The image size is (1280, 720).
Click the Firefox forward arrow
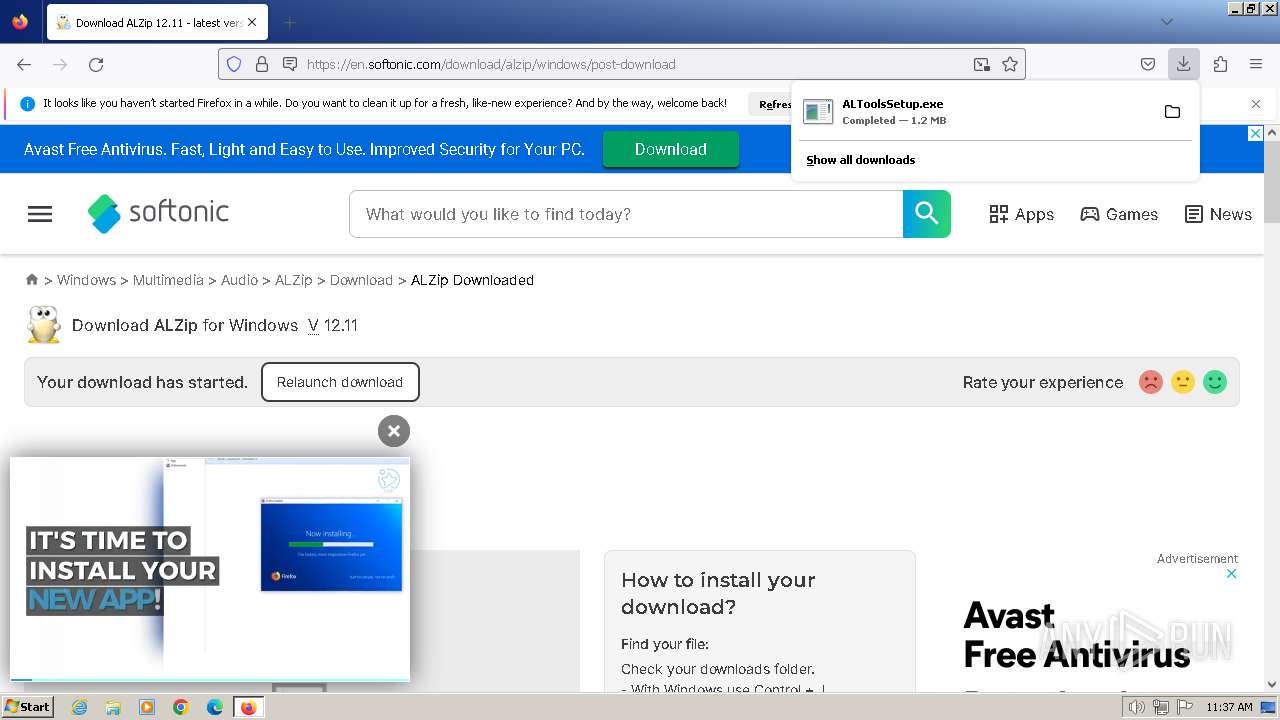(x=60, y=64)
